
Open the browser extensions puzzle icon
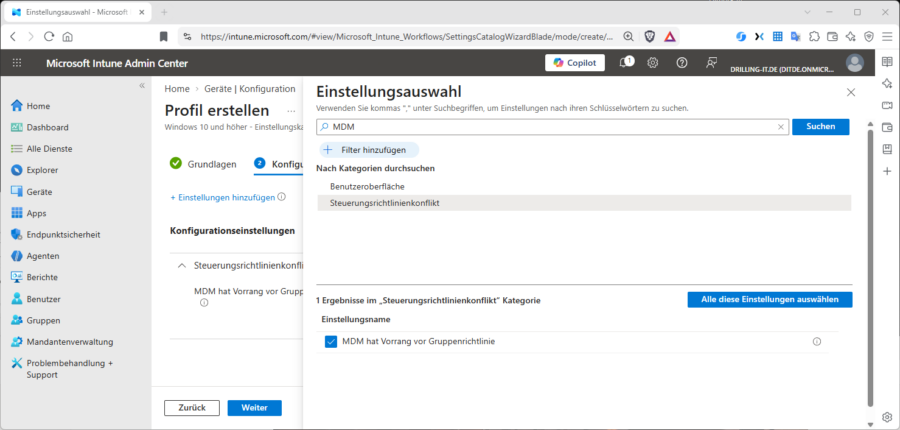(x=814, y=37)
